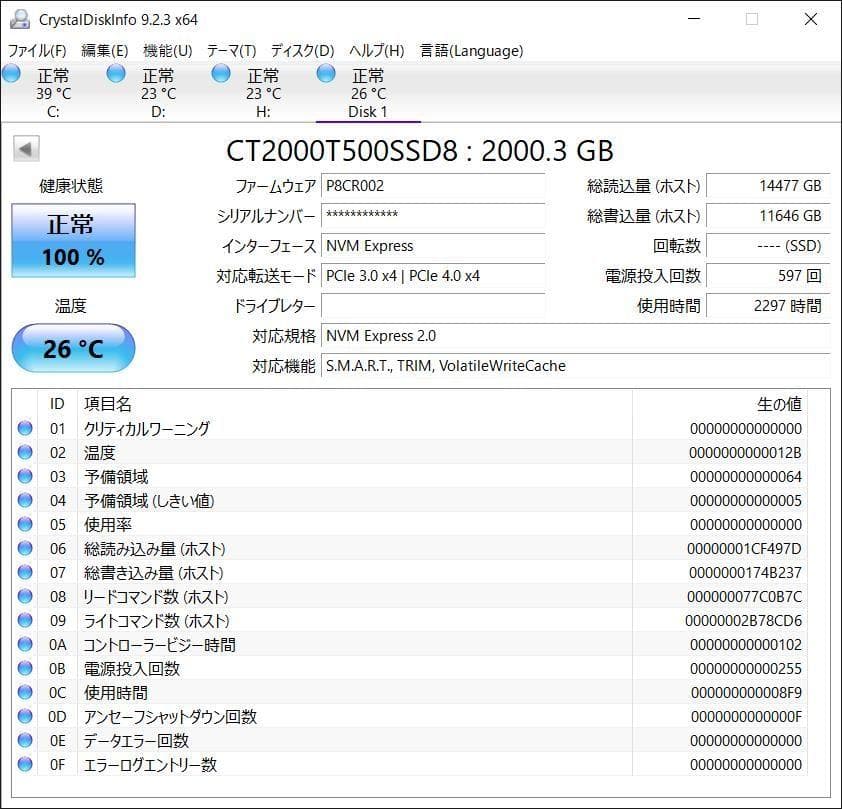Select the health indicator dot for drive D:
842x809 pixels.
(115, 72)
